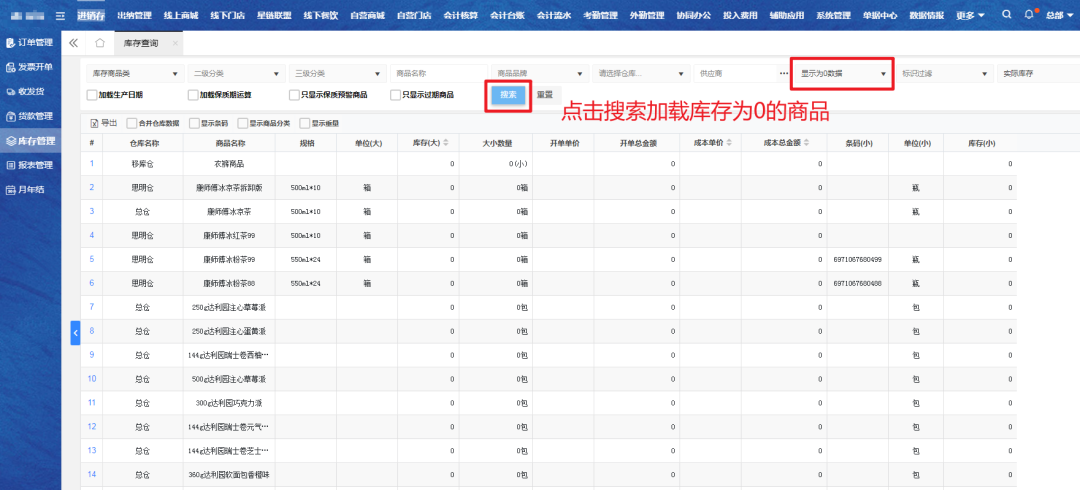Click the supplier field ellipsis icon
Image resolution: width=1080 pixels, height=490 pixels.
click(x=784, y=74)
